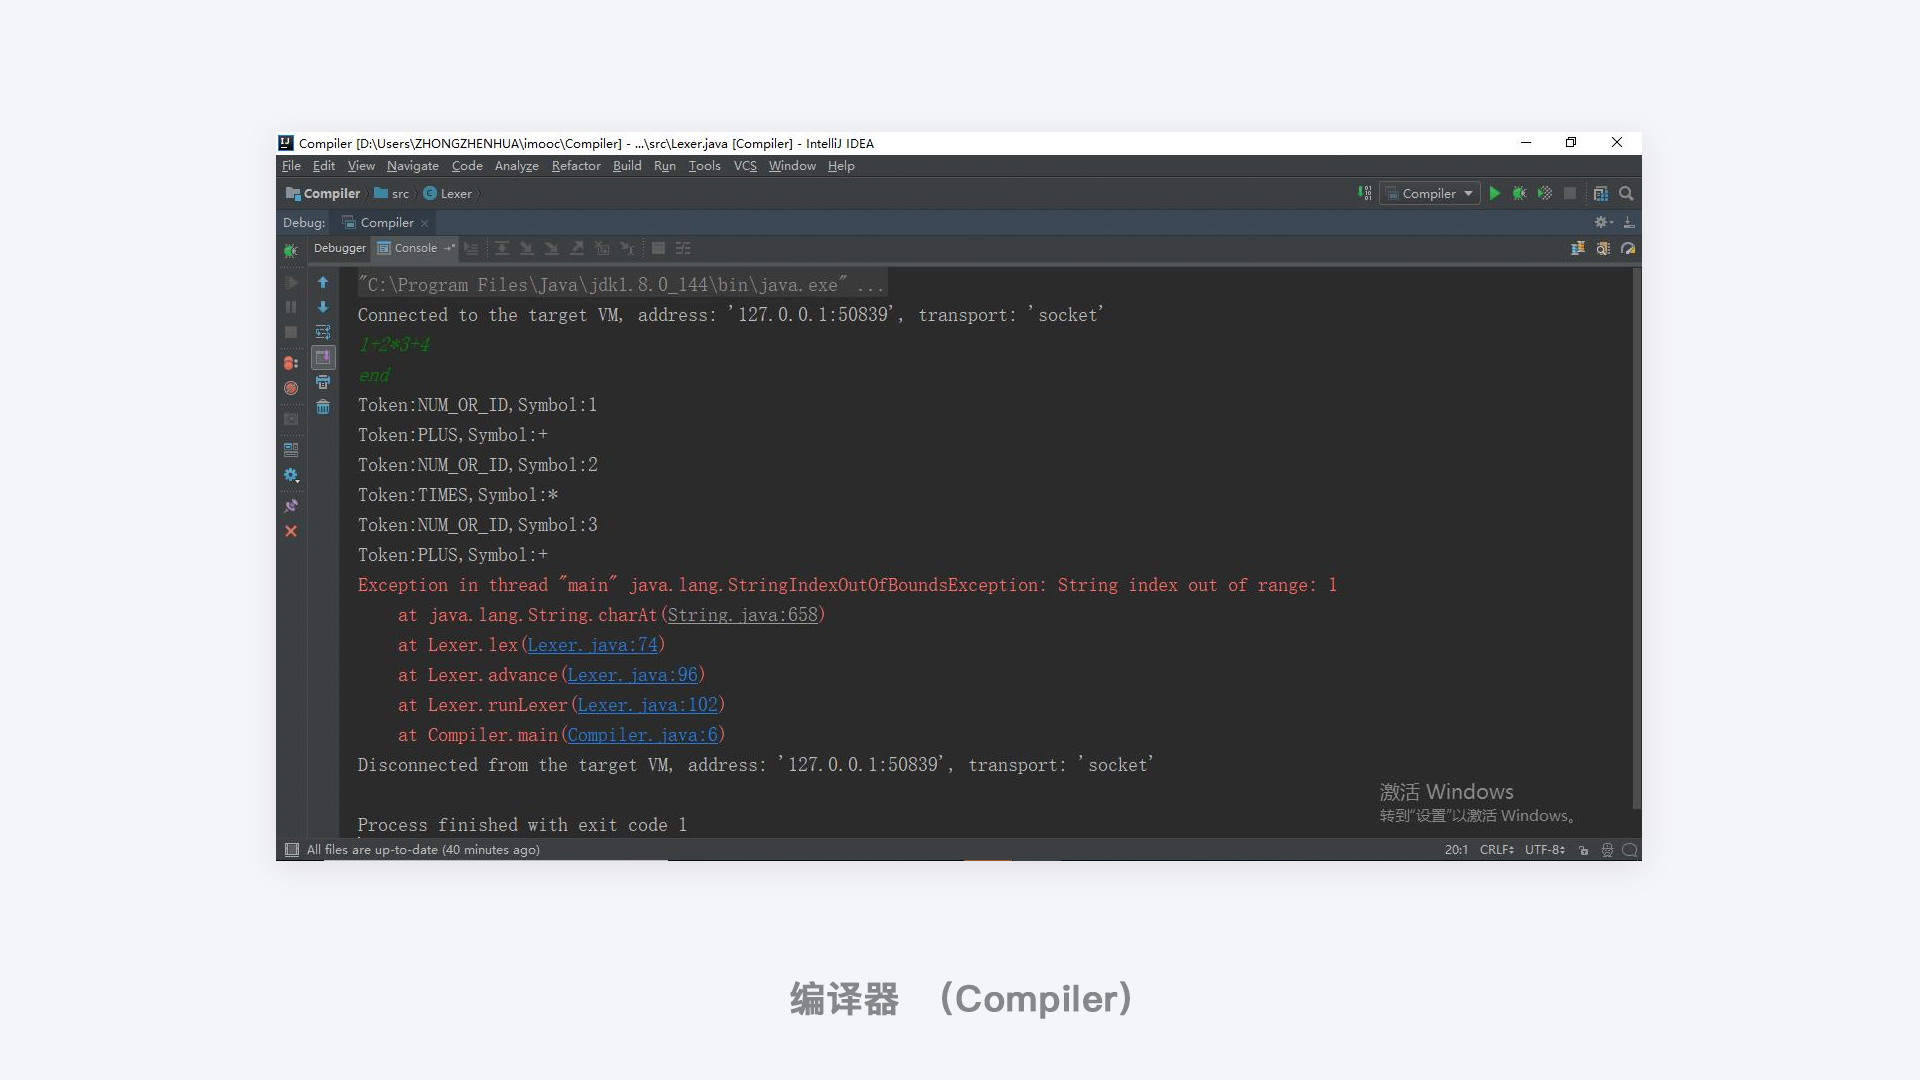Click the Evaluate Expression calculator icon
Screen dimensions: 1920x1080
[658, 248]
